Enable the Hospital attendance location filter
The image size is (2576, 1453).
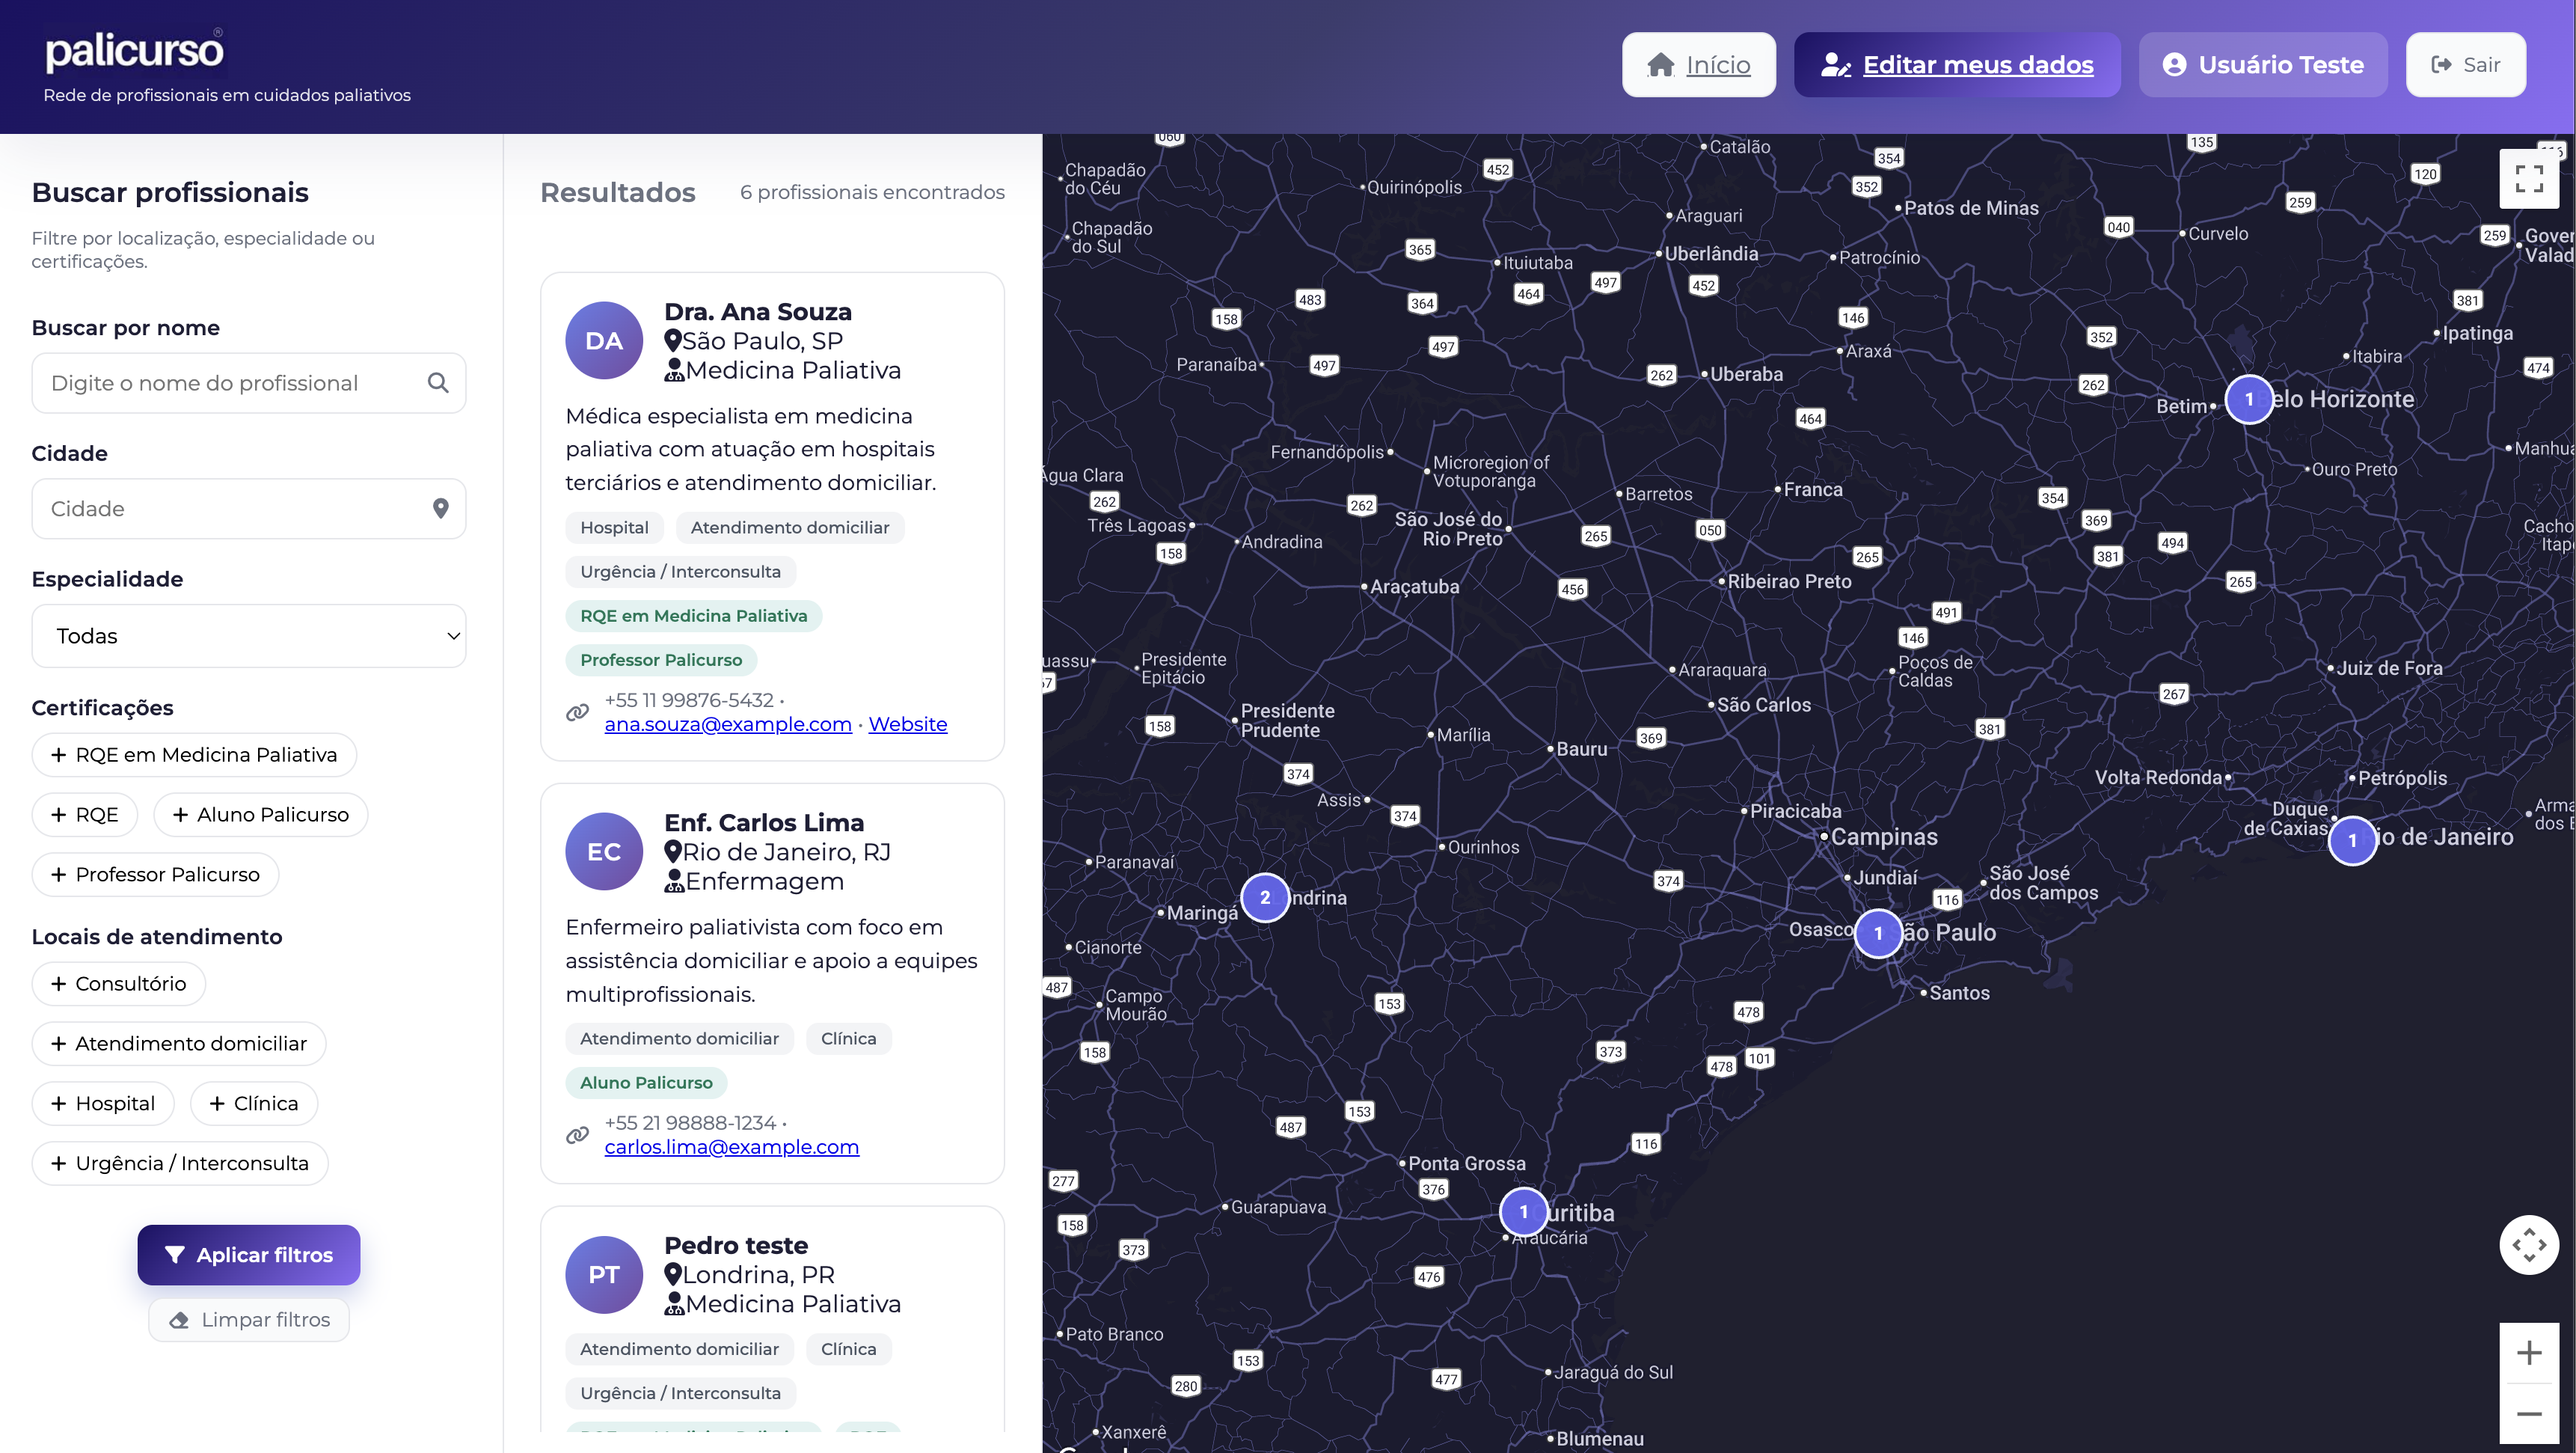[x=103, y=1103]
